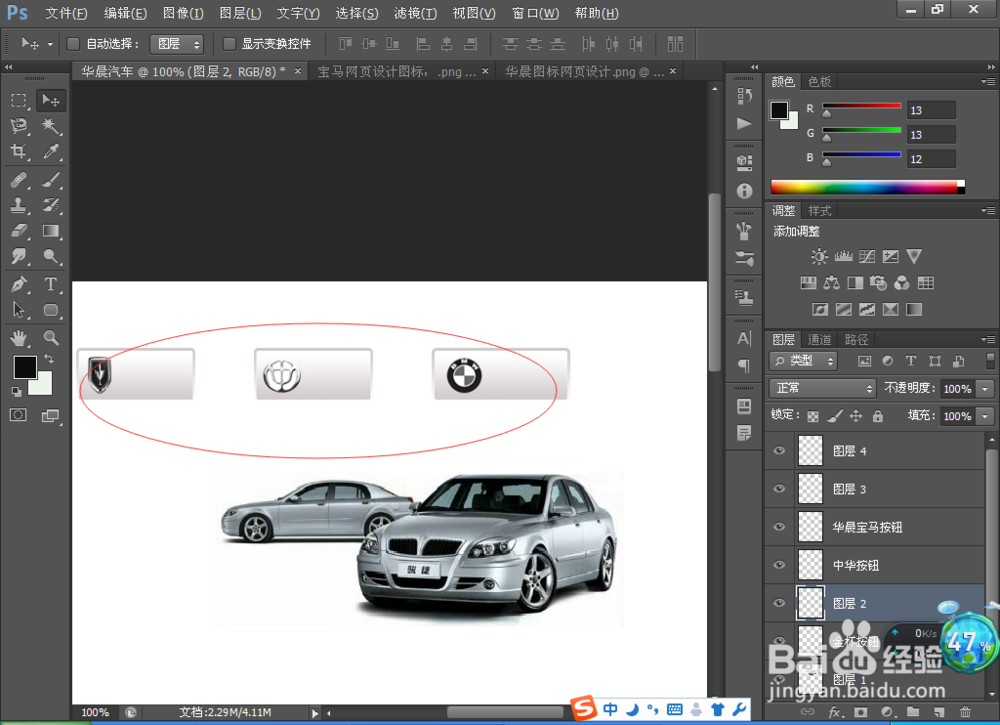The image size is (1000, 725).
Task: Open the tool preset picker arrow
Action: (x=50, y=45)
